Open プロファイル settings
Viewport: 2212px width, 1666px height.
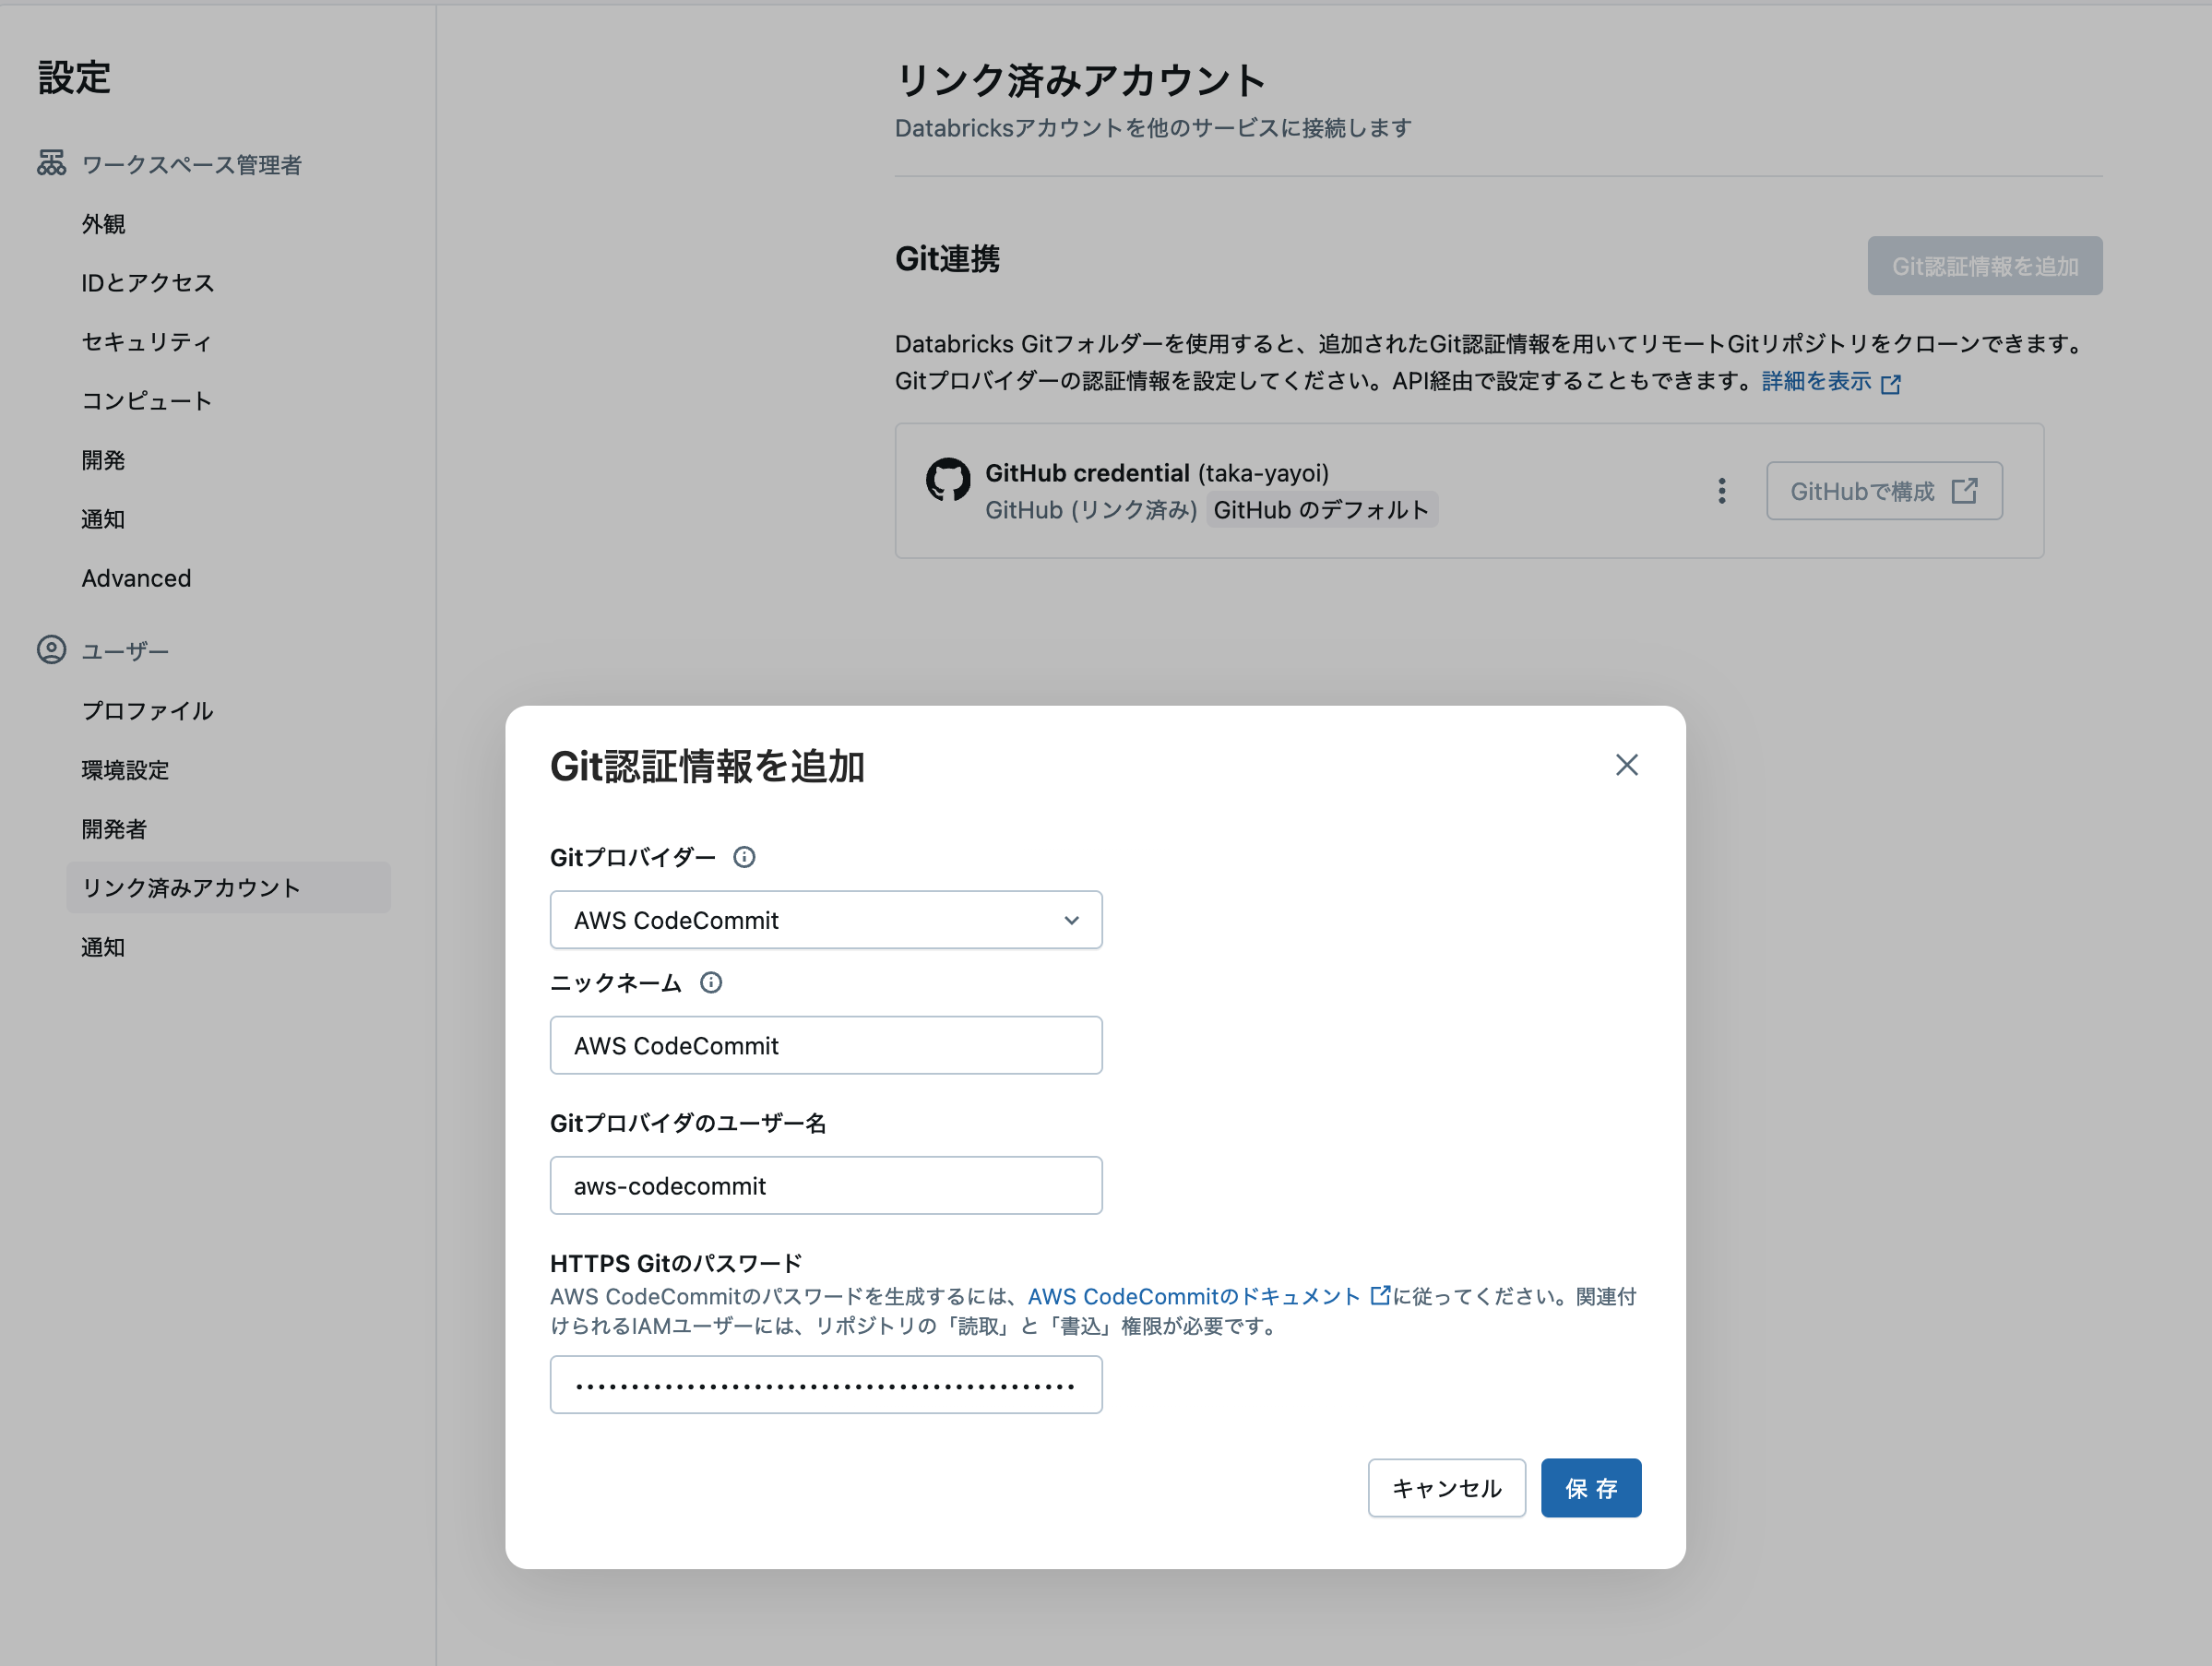click(146, 710)
